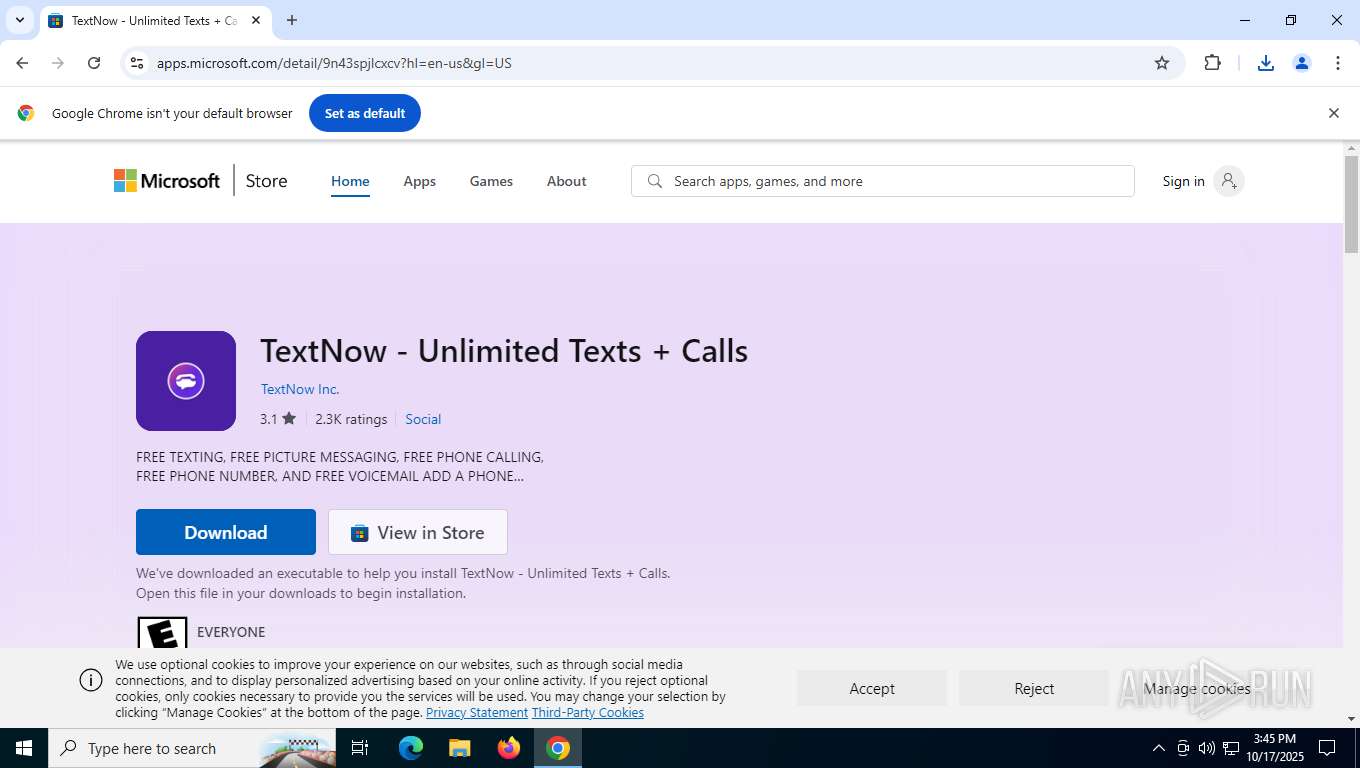Click the cookie banner info icon
The width and height of the screenshot is (1360, 768).
(91, 680)
